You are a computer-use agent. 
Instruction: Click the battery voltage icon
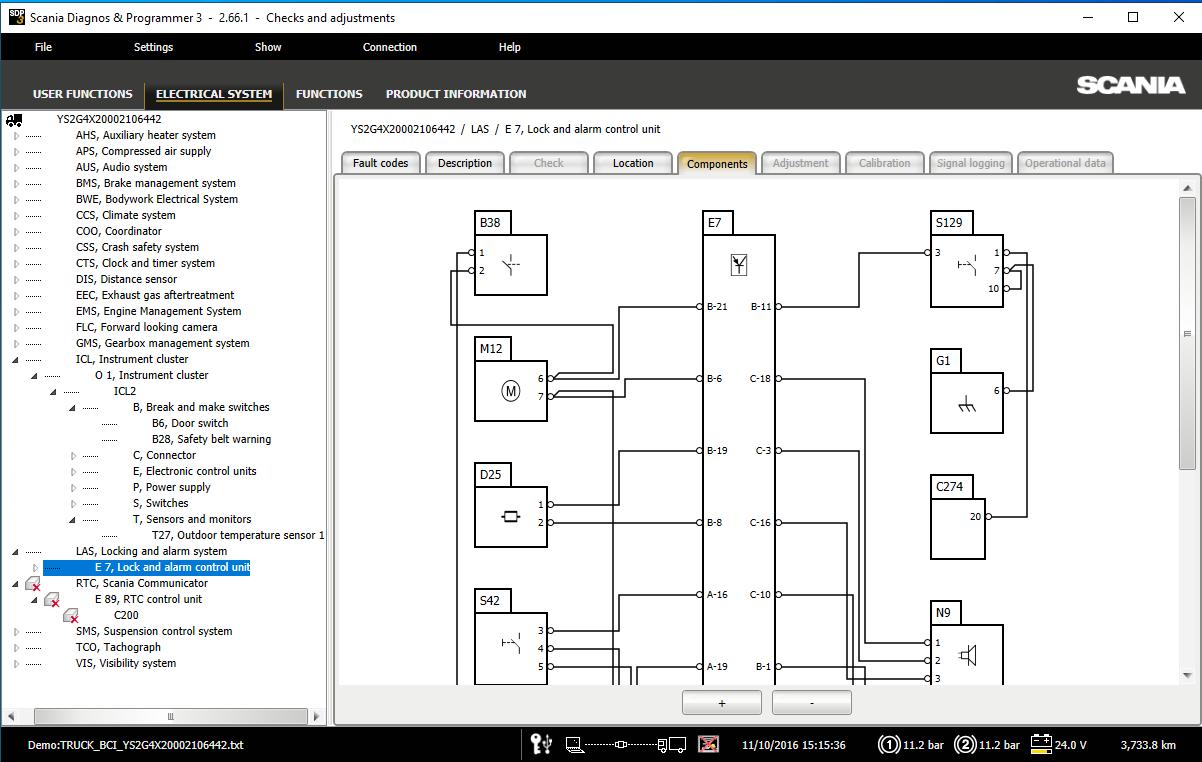[1041, 744]
